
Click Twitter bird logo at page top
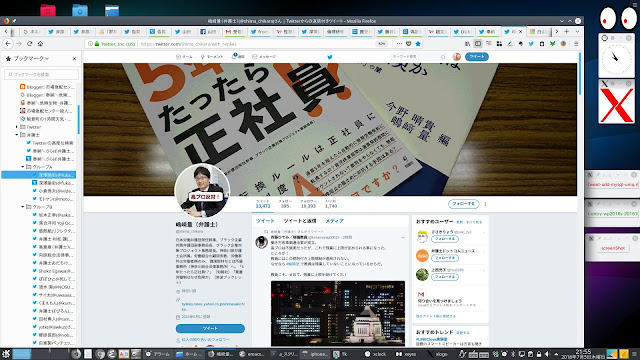[x=330, y=57]
